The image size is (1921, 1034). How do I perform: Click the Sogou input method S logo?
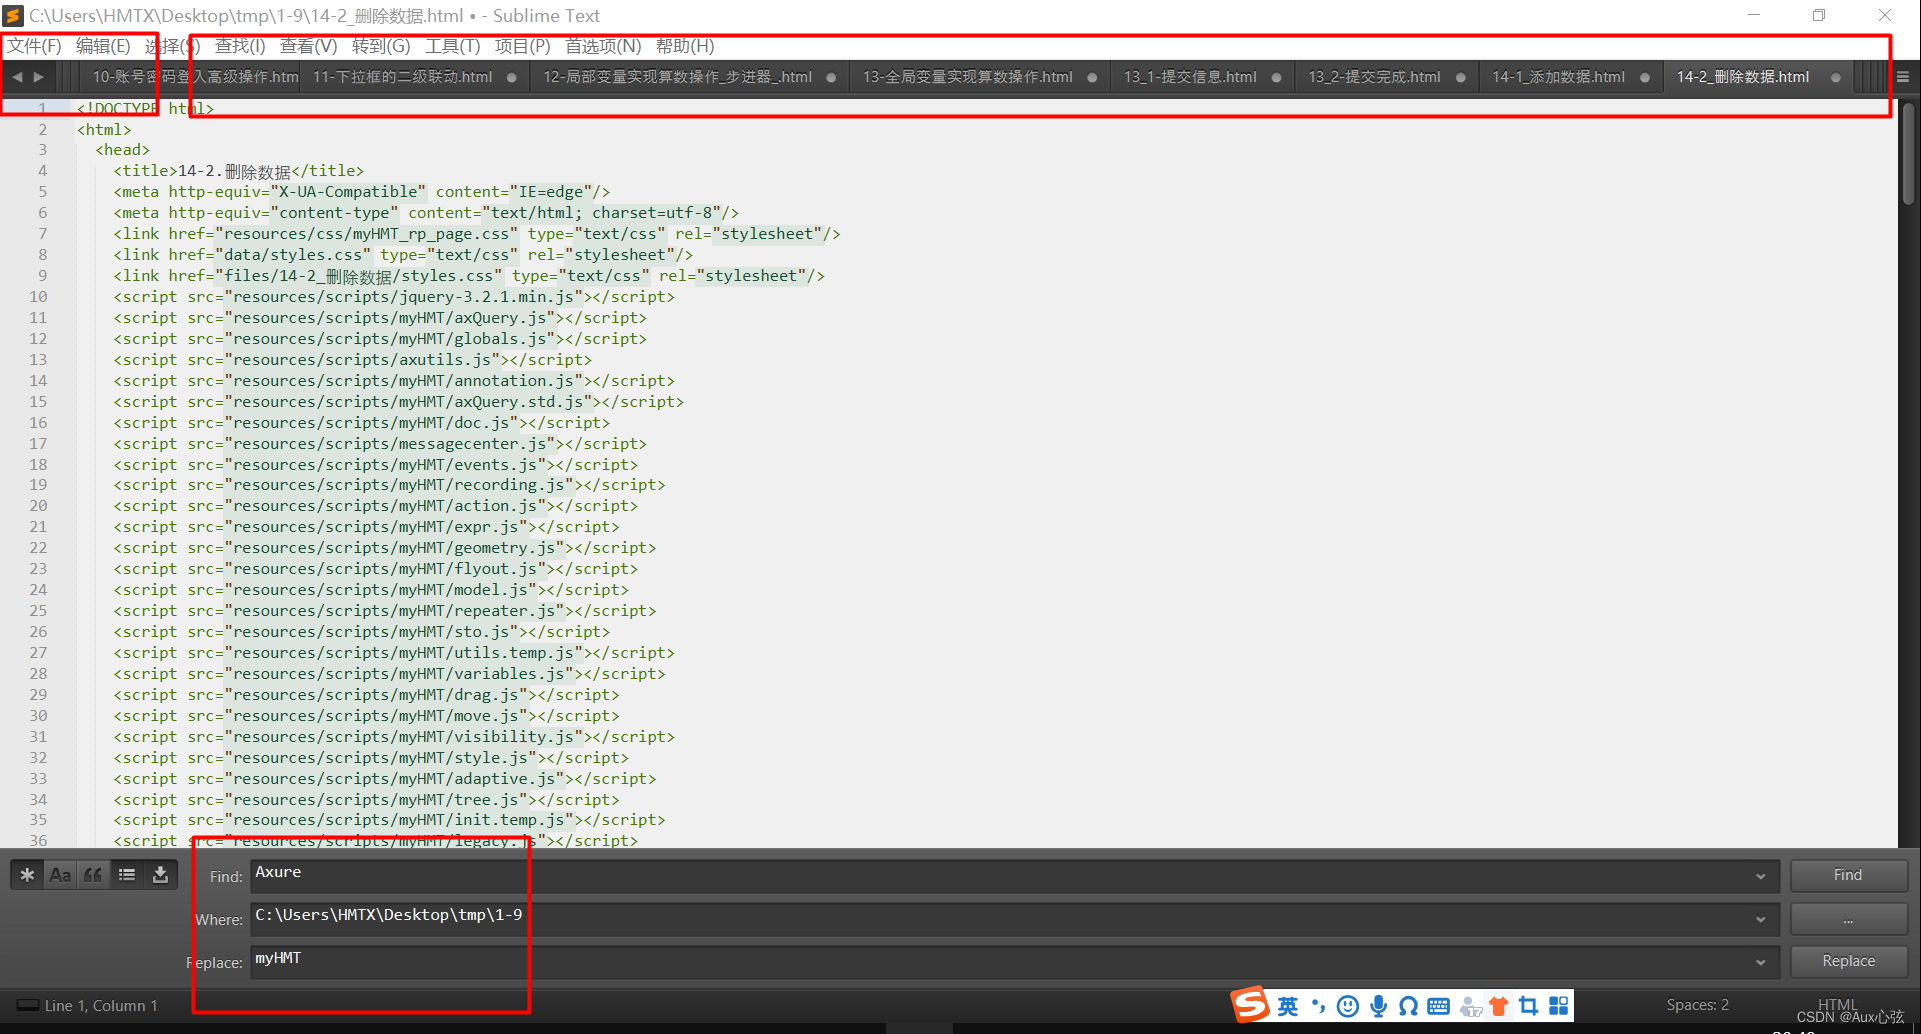pyautogui.click(x=1250, y=1004)
